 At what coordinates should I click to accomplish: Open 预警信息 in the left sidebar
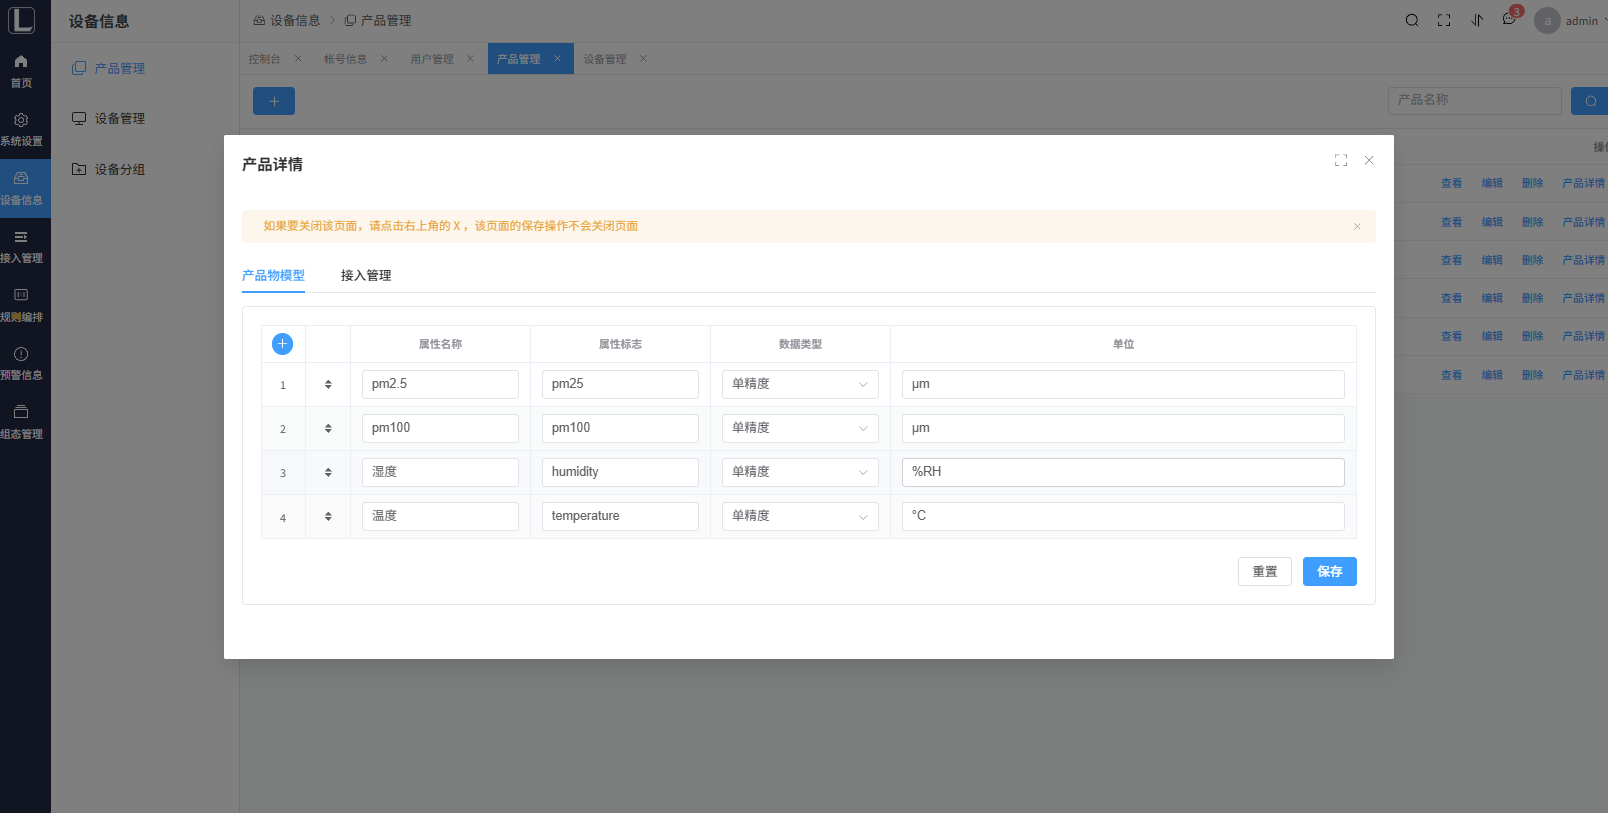21,363
